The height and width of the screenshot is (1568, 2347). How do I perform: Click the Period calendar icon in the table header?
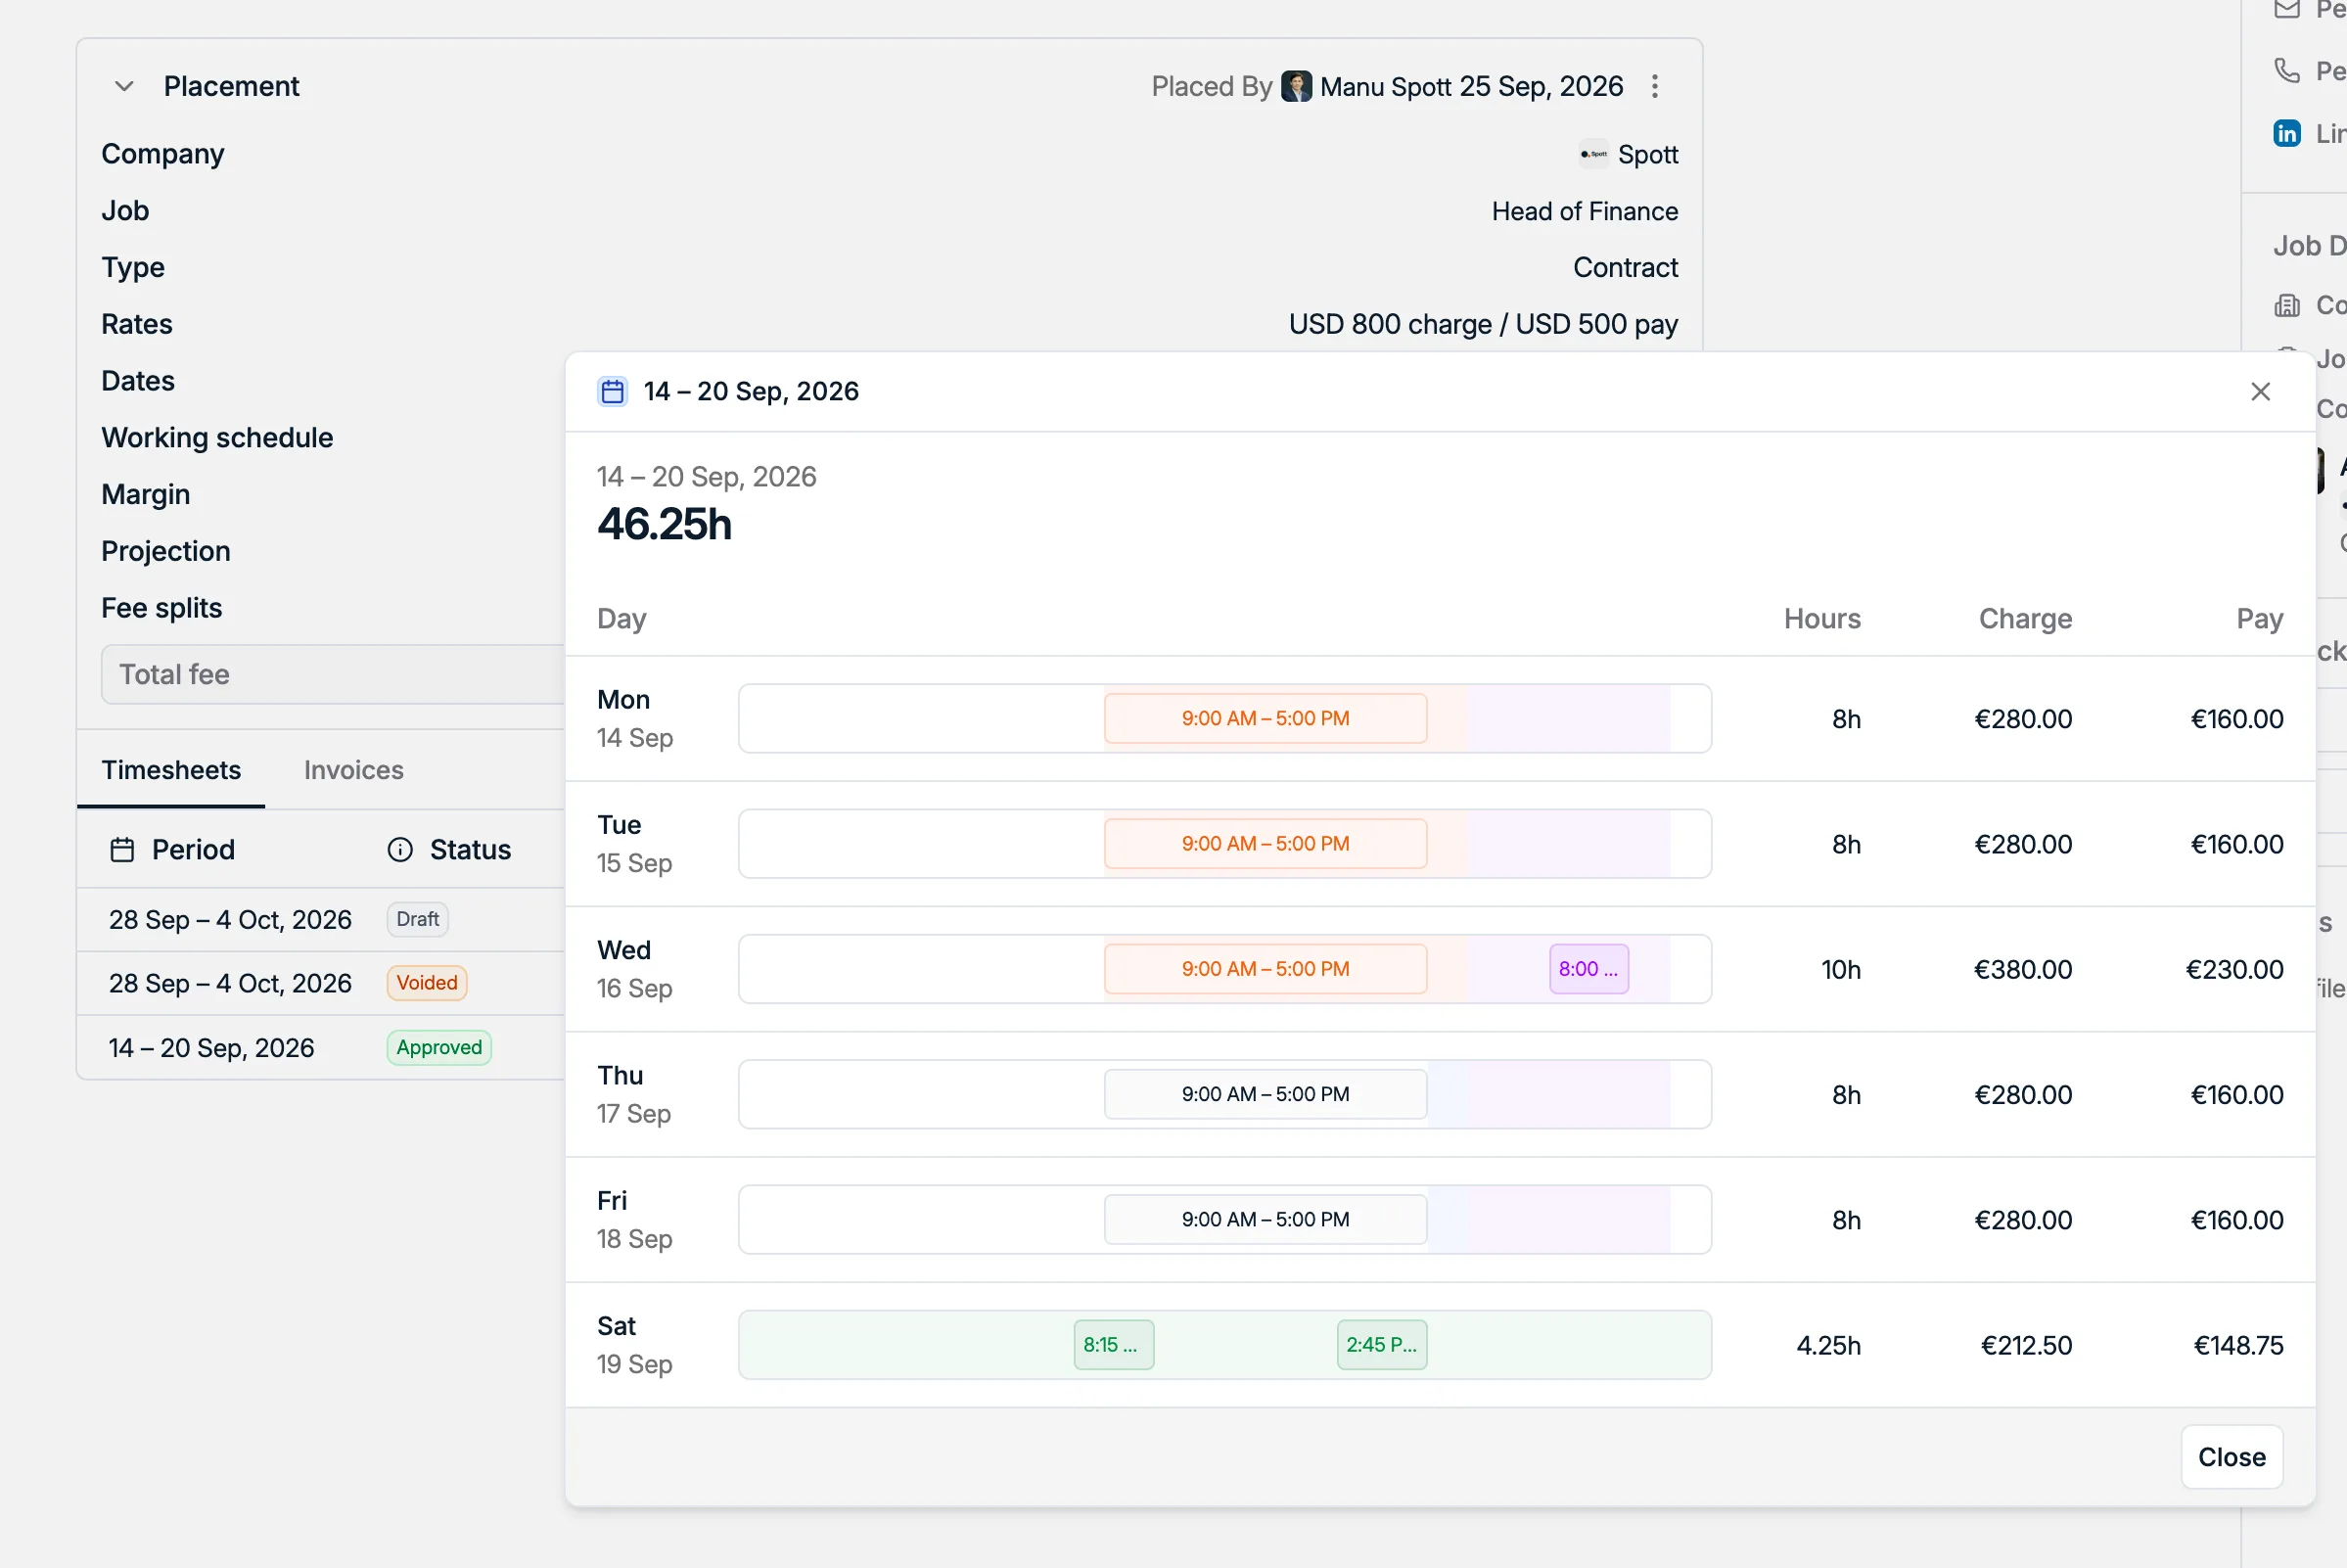pyautogui.click(x=122, y=849)
